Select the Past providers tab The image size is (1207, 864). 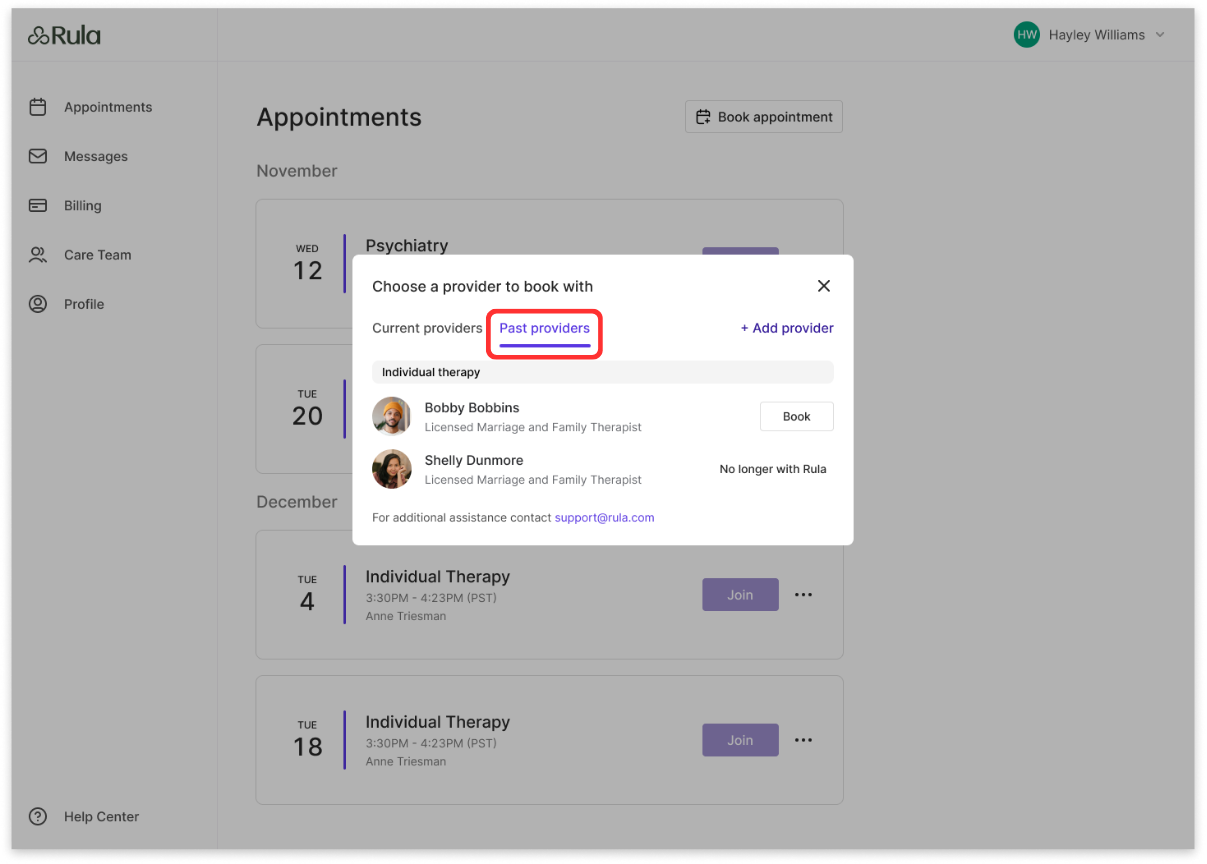coord(544,328)
